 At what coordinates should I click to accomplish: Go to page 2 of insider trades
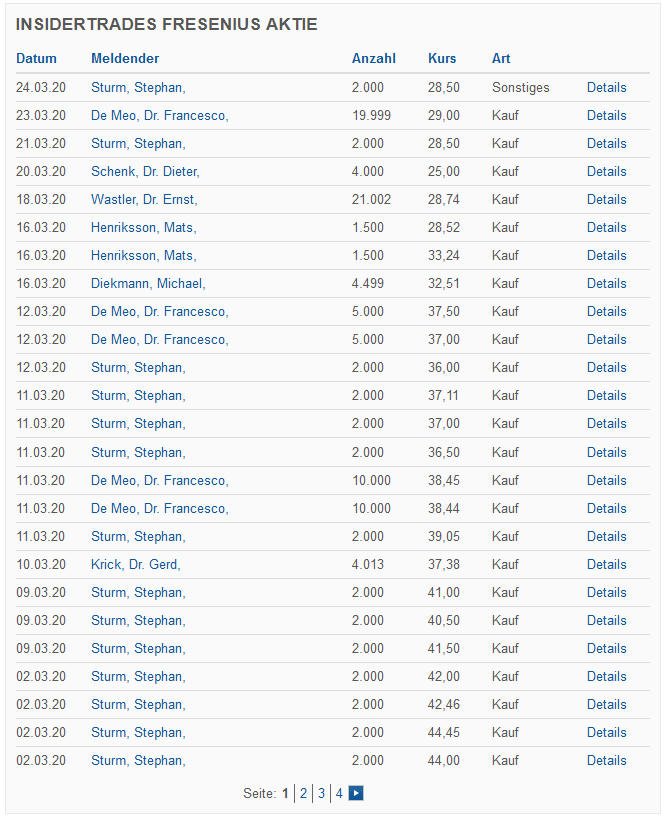[x=303, y=793]
